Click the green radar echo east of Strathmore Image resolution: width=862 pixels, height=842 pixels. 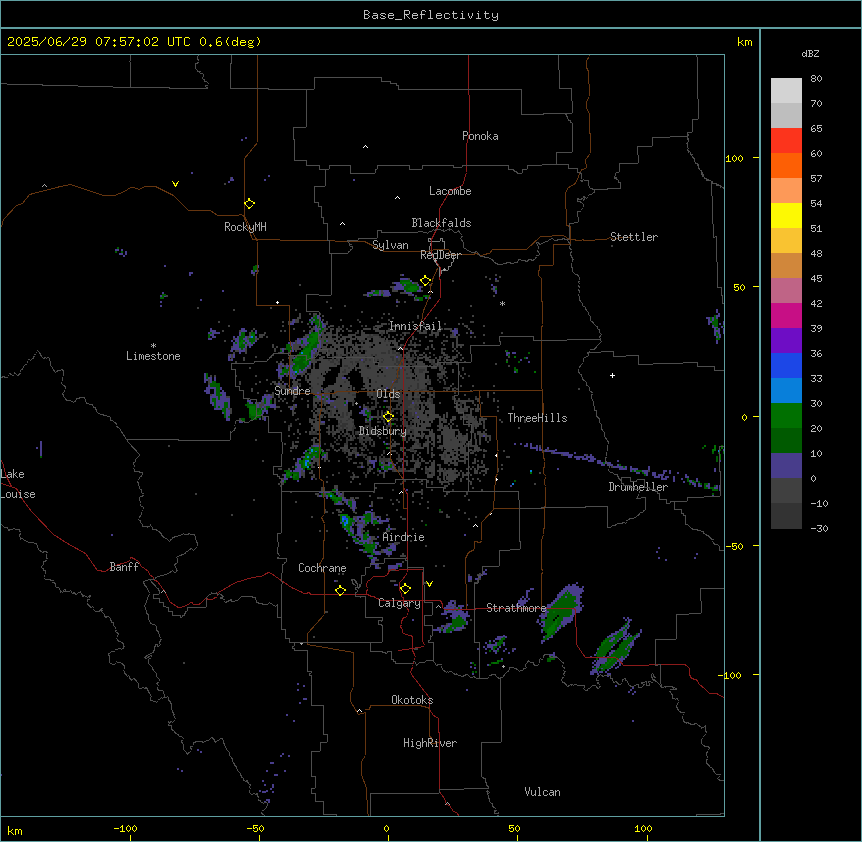tap(561, 611)
